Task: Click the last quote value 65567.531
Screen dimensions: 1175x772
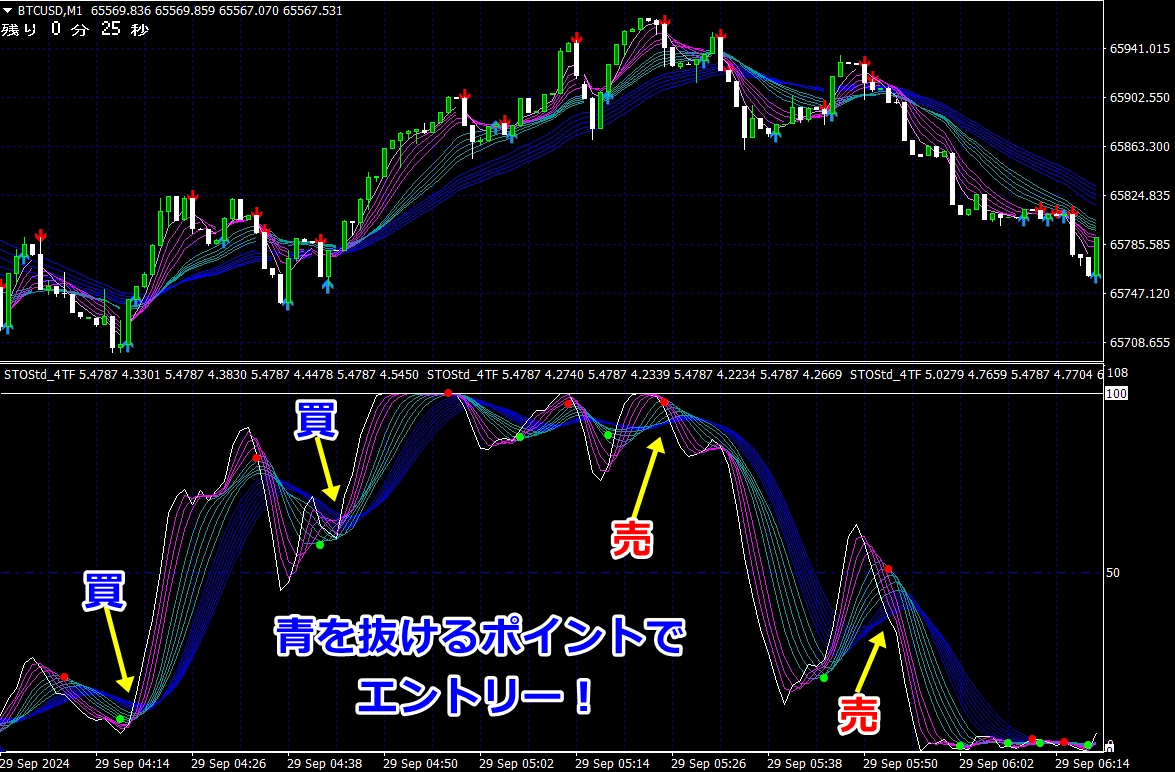Action: [x=312, y=10]
